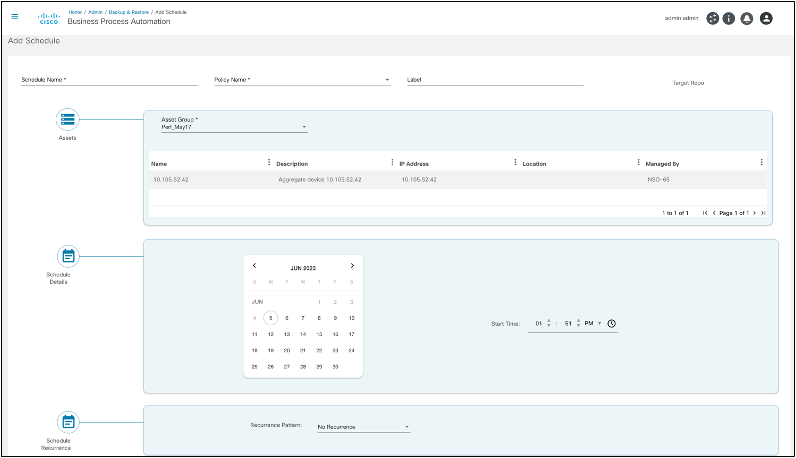The height and width of the screenshot is (458, 796).
Task: Open the clock time picker icon
Action: [x=612, y=323]
